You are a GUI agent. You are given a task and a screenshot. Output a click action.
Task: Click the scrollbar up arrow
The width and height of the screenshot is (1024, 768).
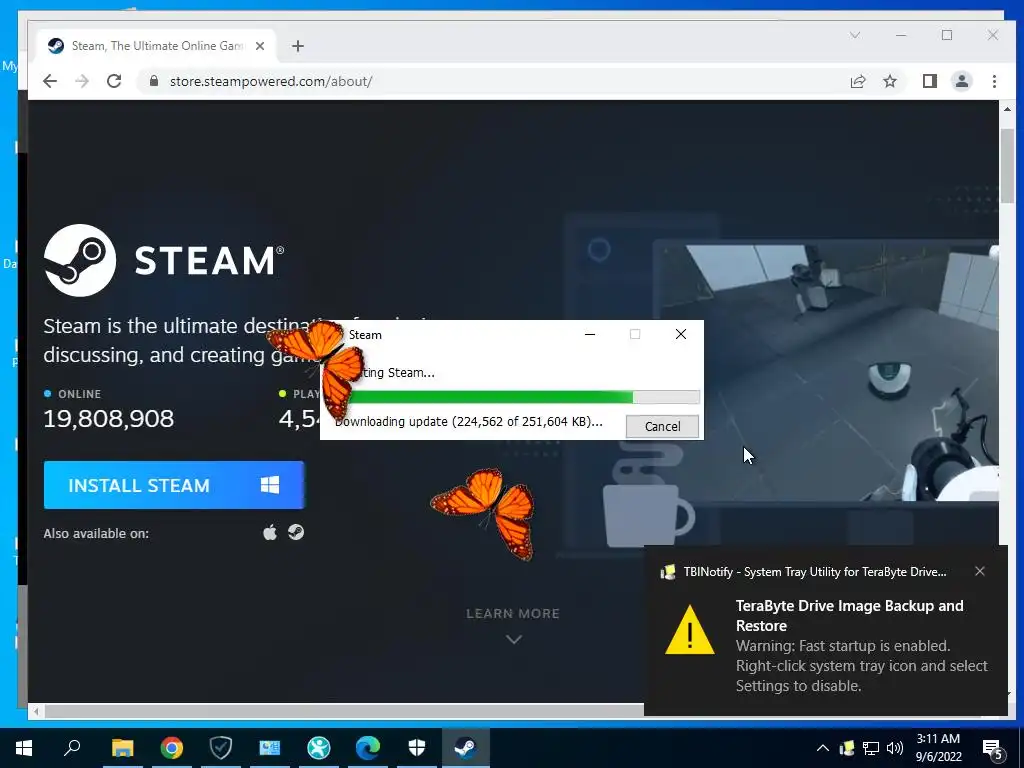[1007, 109]
